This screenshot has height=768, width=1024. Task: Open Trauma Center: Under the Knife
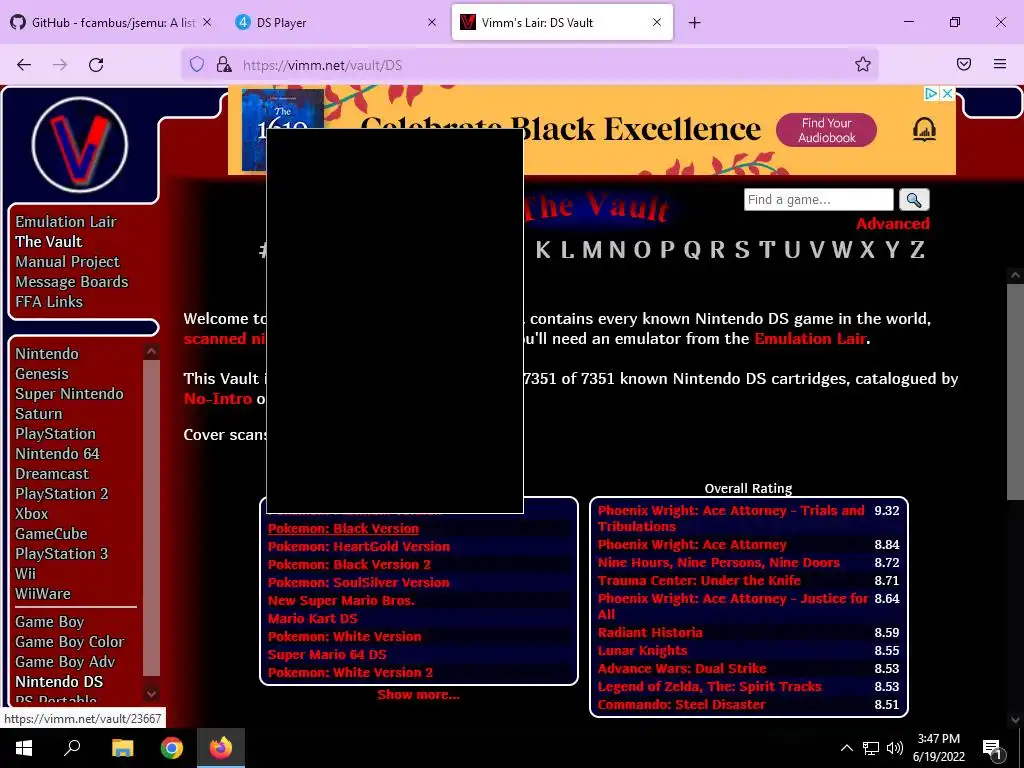click(x=699, y=581)
